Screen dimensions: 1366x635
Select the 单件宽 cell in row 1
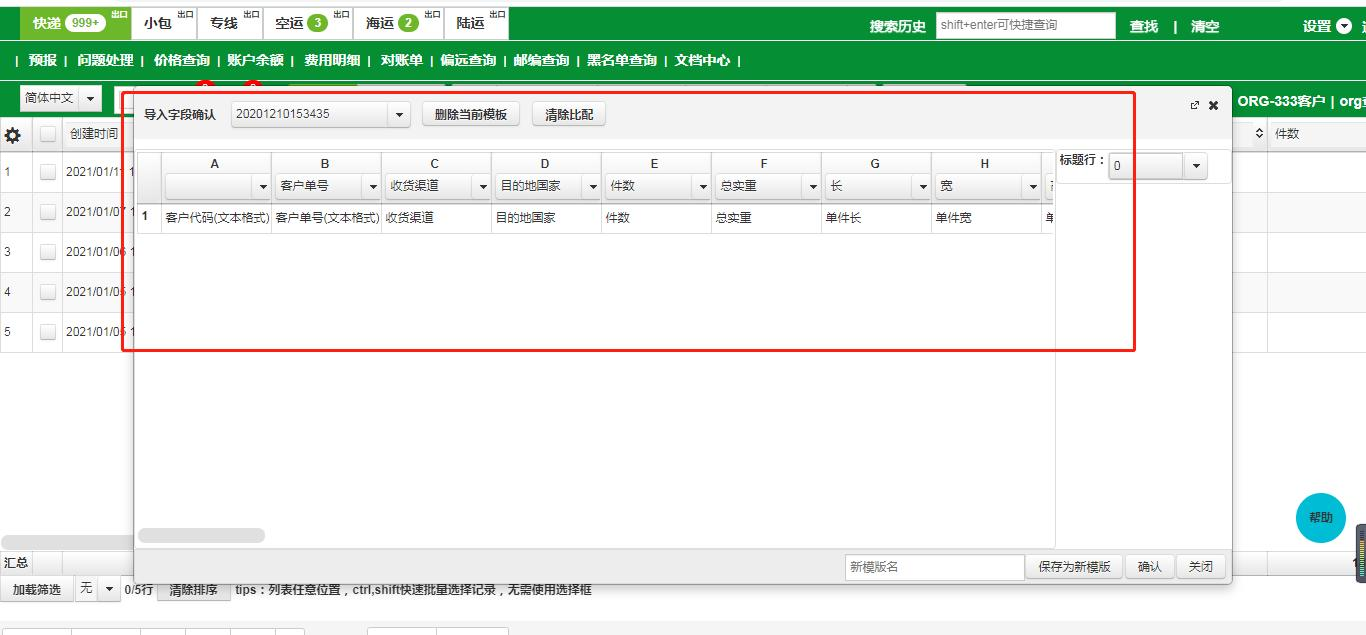[986, 218]
